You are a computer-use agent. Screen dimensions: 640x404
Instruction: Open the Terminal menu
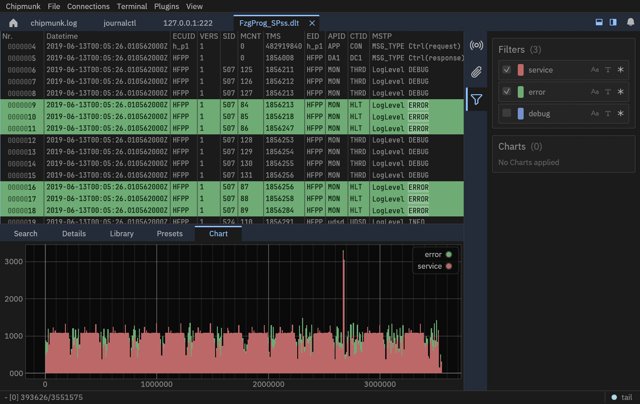[x=132, y=6]
